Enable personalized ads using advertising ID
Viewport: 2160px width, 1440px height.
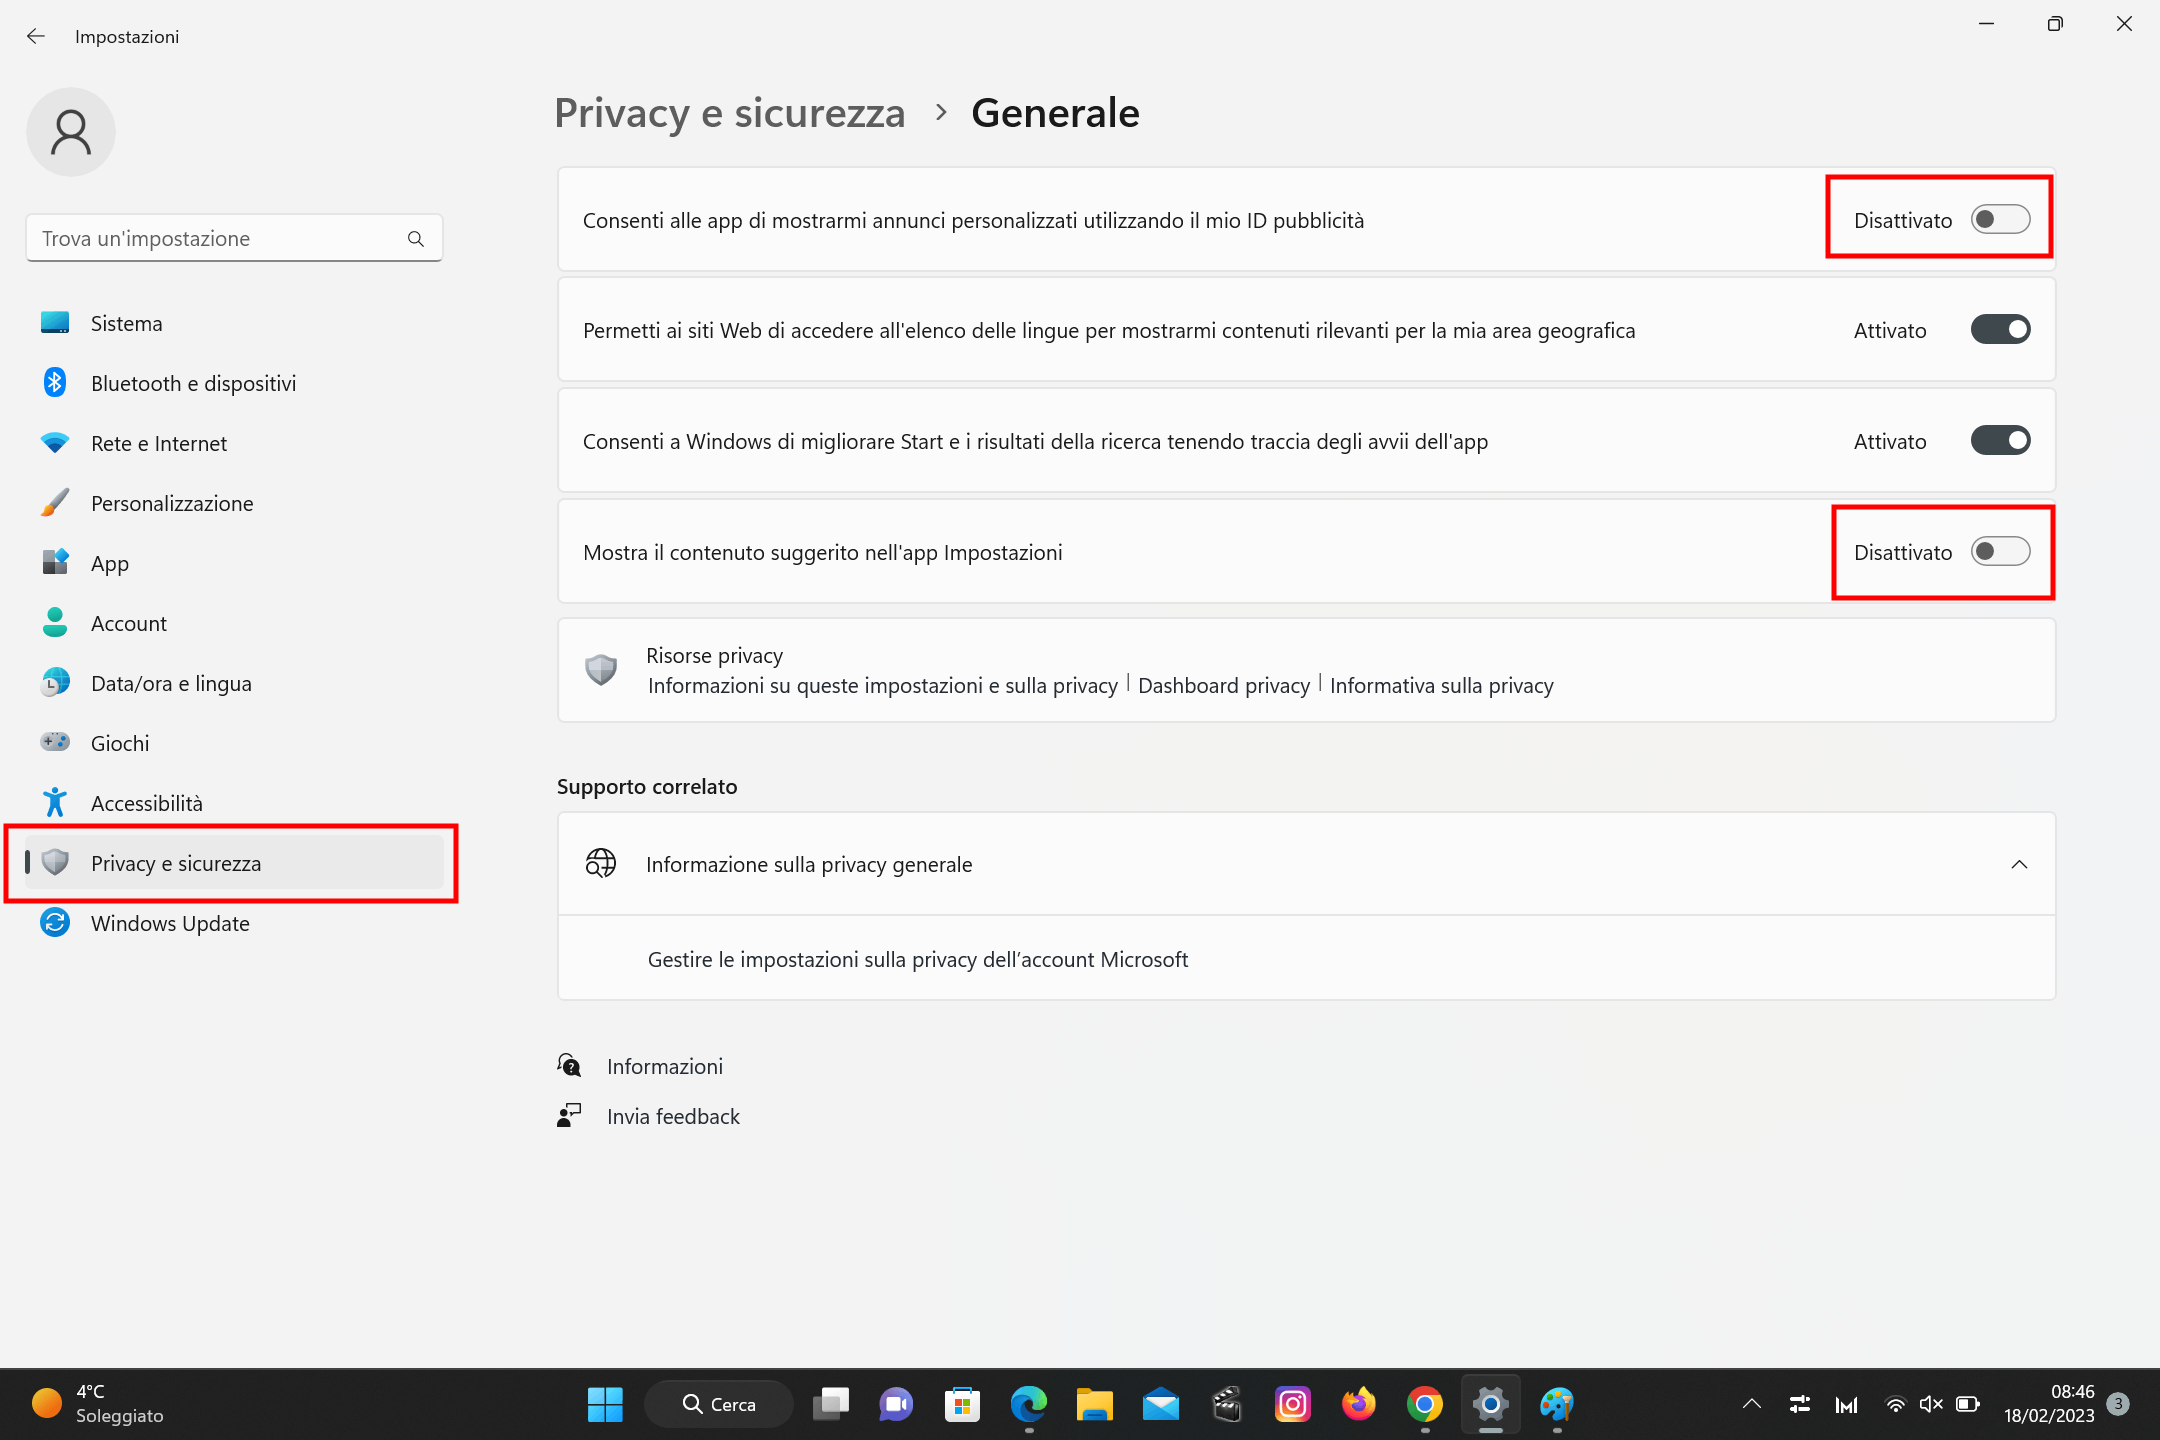(x=2000, y=219)
